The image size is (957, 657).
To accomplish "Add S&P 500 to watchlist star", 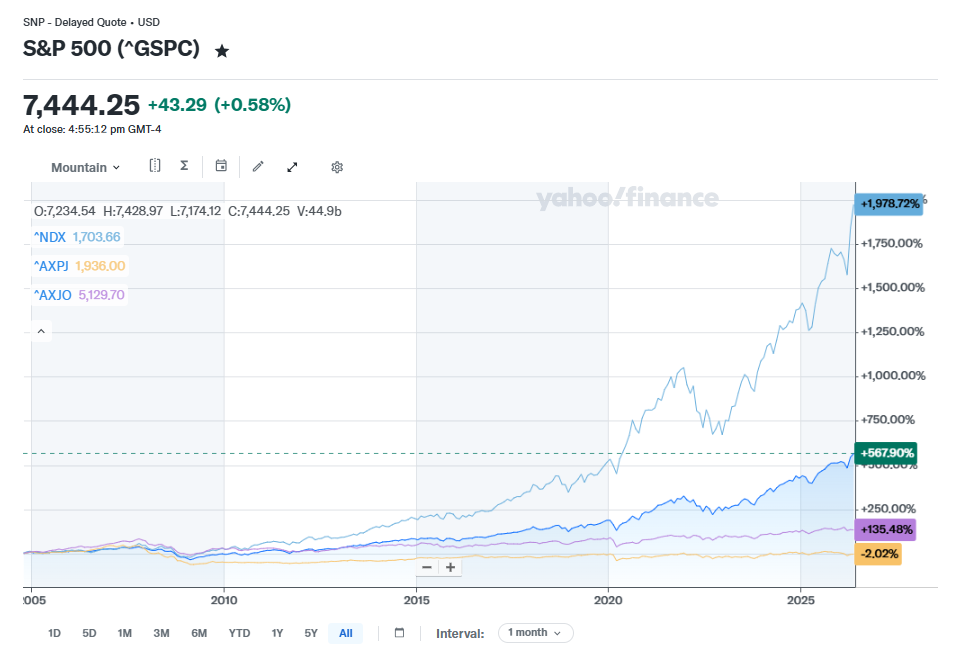I will (x=222, y=51).
